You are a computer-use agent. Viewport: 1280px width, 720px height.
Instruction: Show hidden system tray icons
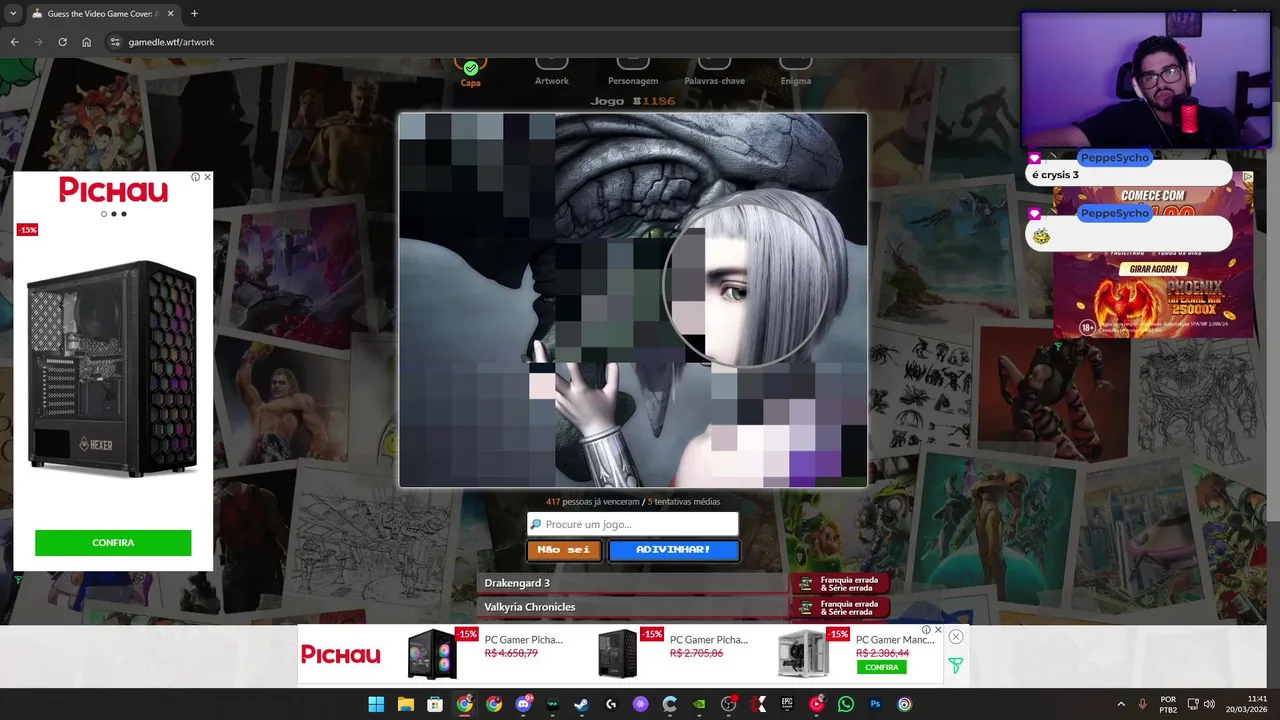[1121, 704]
